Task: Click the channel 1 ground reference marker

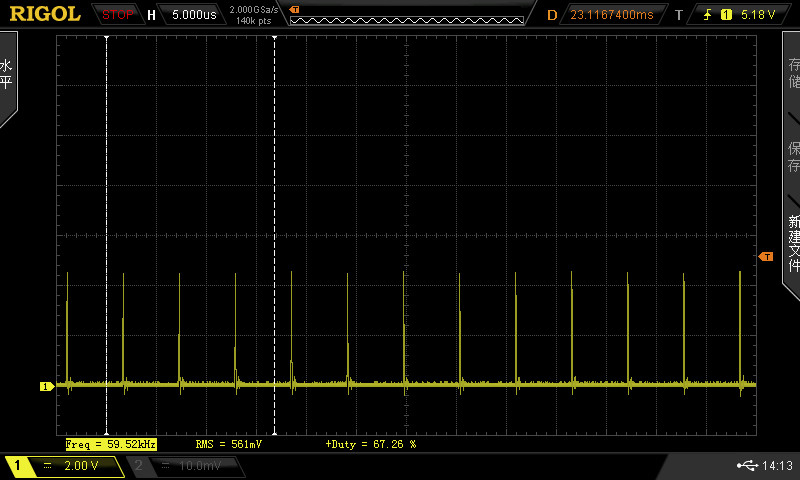Action: [x=47, y=387]
